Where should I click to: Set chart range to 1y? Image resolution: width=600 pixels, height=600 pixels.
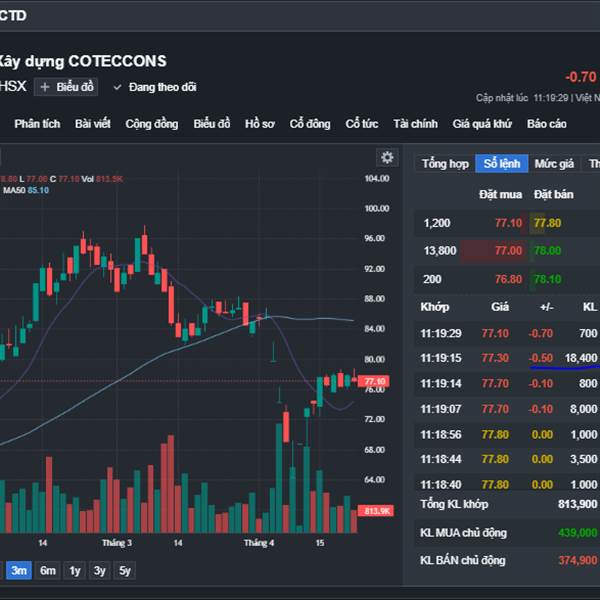75,570
